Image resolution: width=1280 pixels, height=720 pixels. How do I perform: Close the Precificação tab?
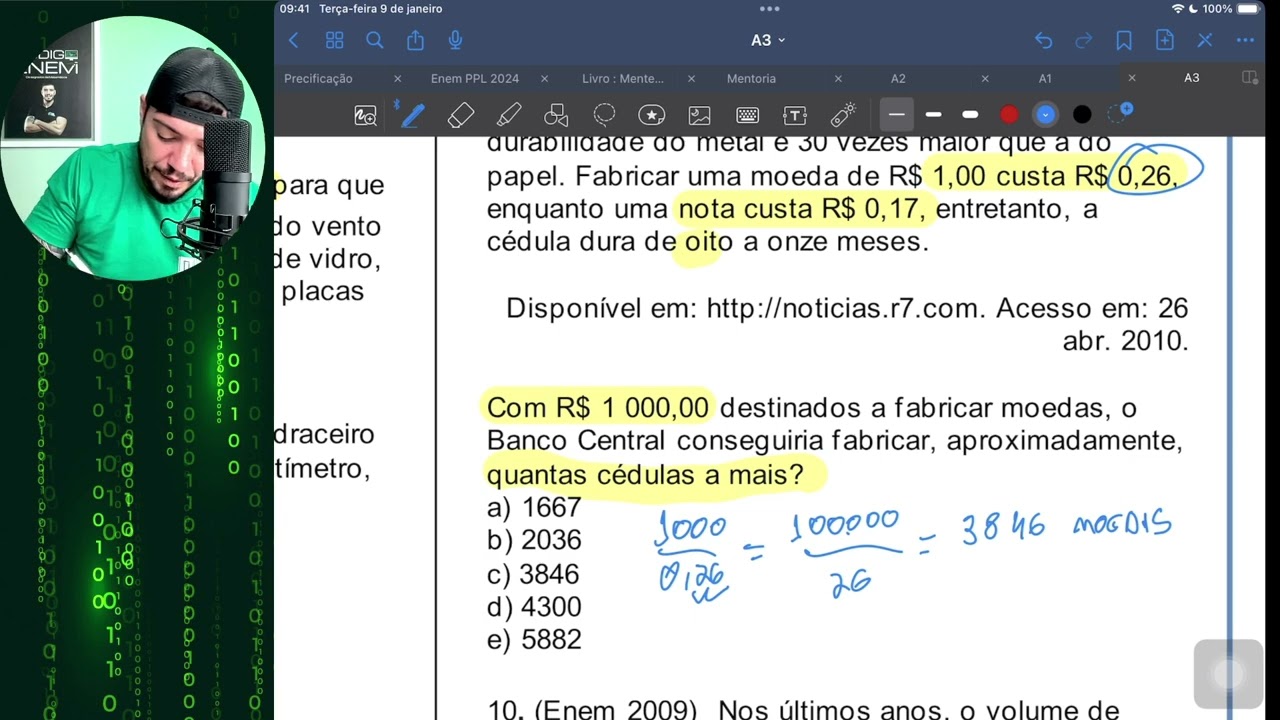pos(397,78)
